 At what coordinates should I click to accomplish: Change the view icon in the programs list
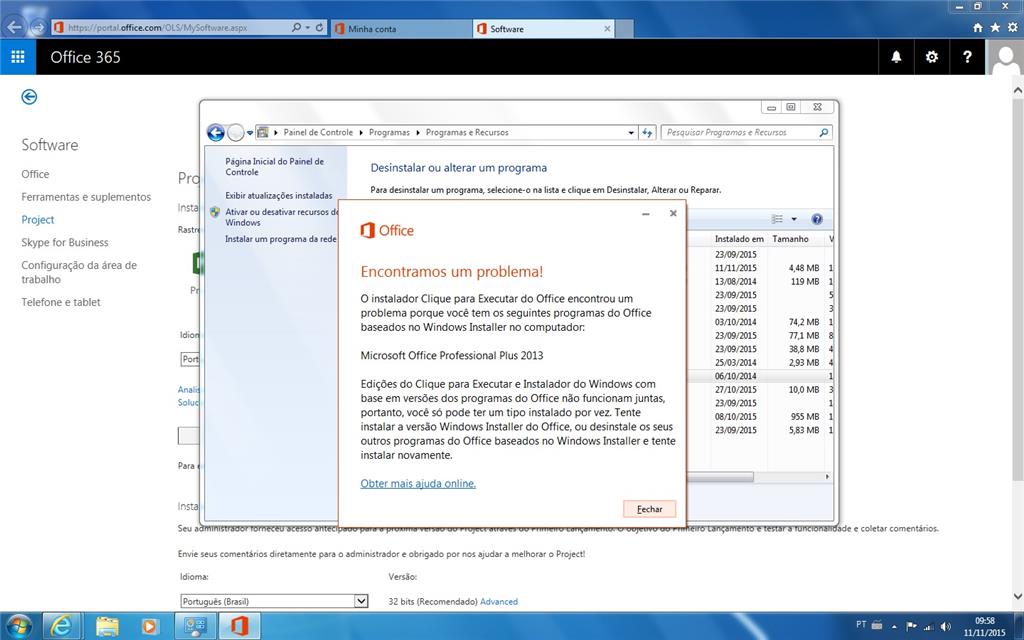pos(777,219)
